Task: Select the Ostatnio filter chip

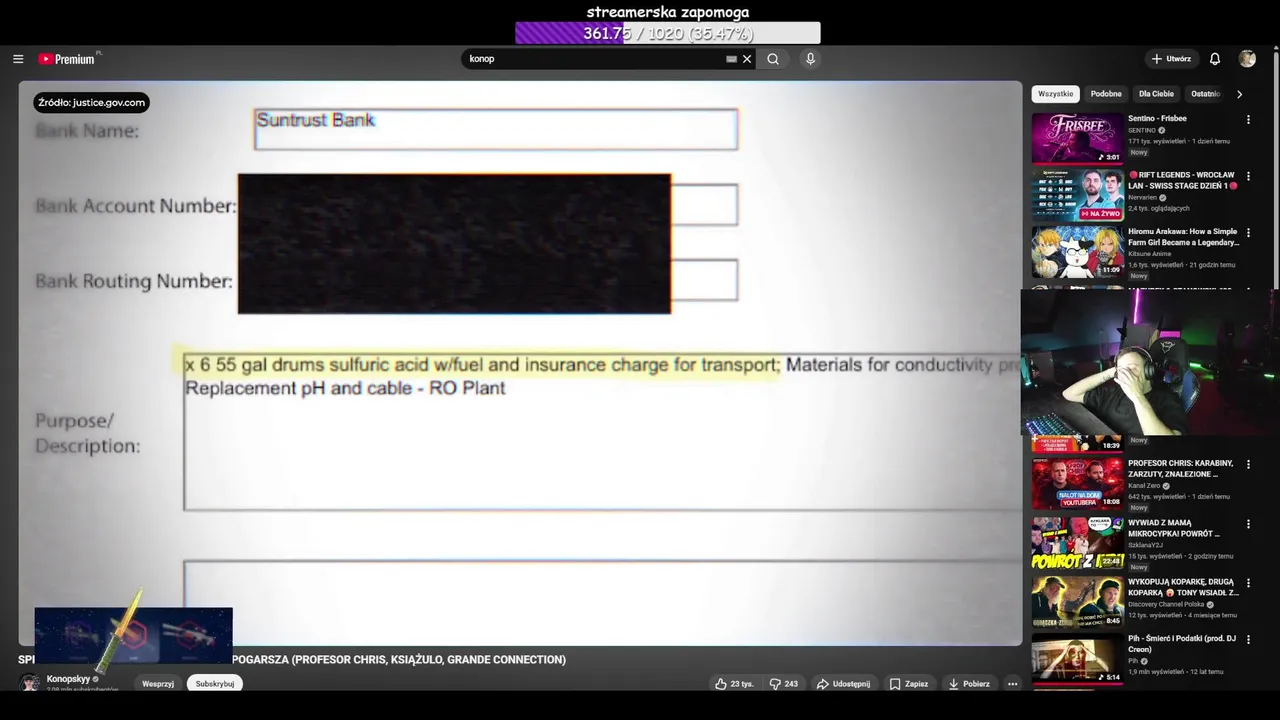Action: pyautogui.click(x=1206, y=94)
